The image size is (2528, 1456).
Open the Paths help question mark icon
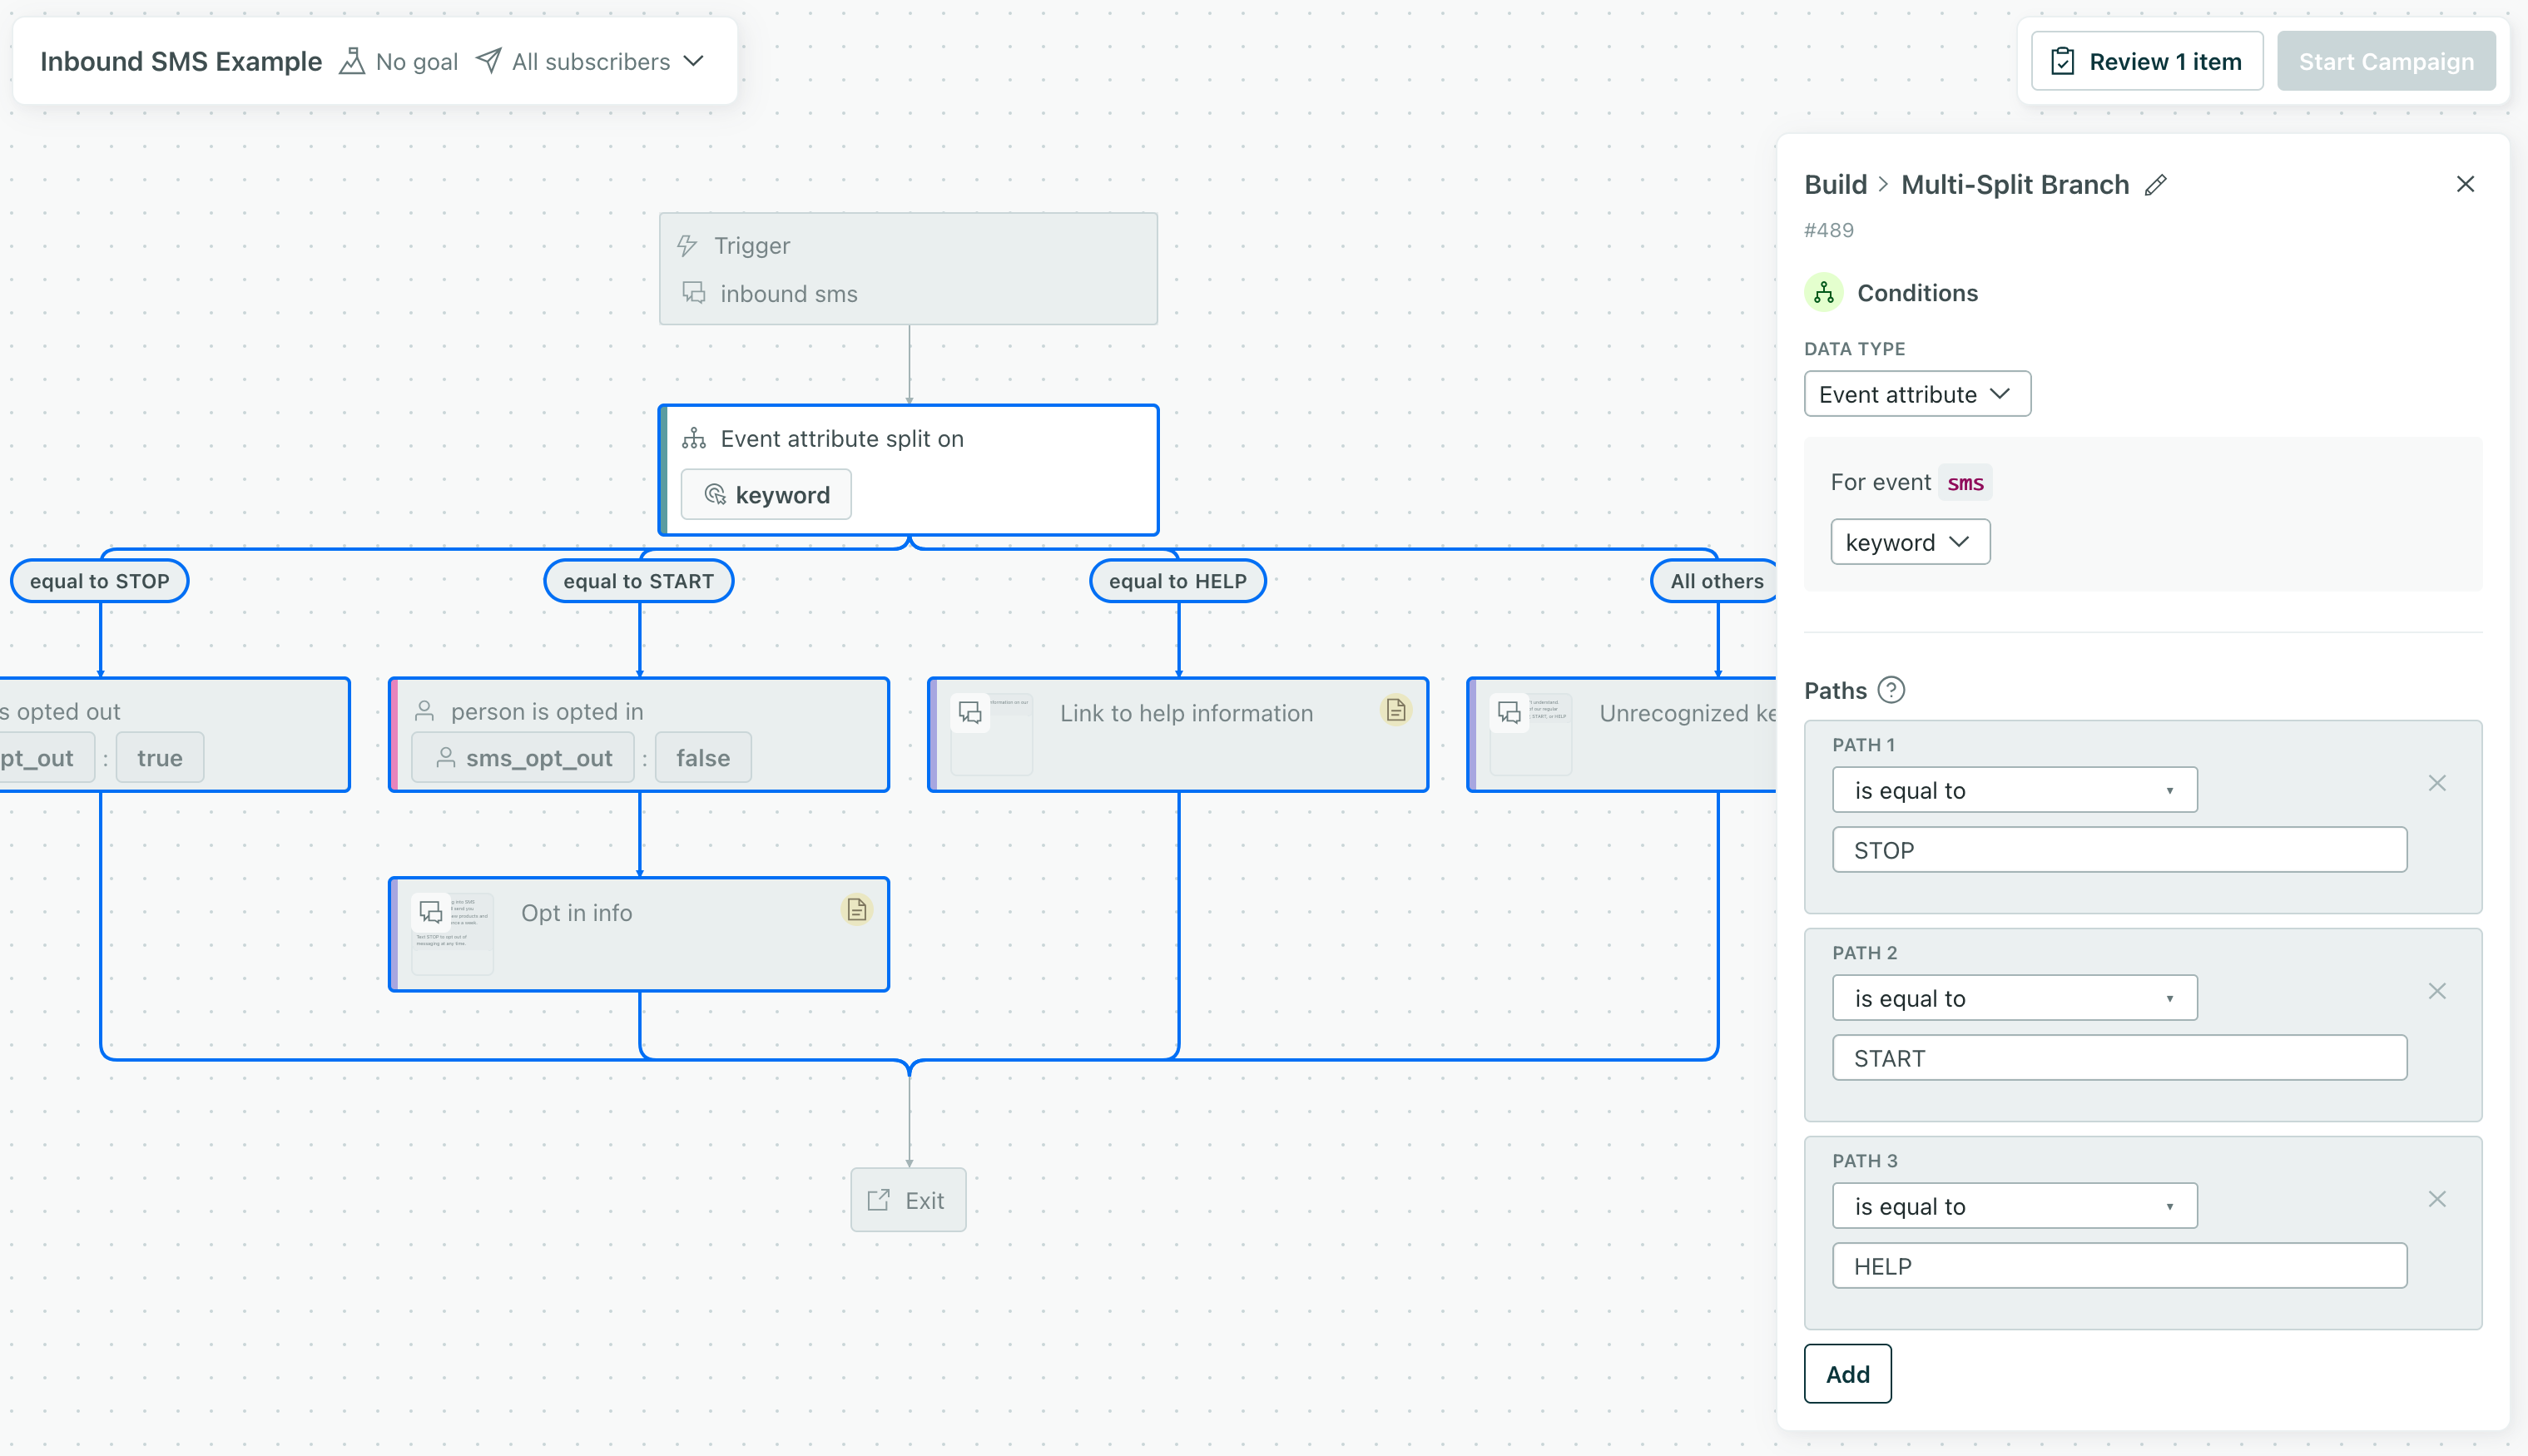1892,690
